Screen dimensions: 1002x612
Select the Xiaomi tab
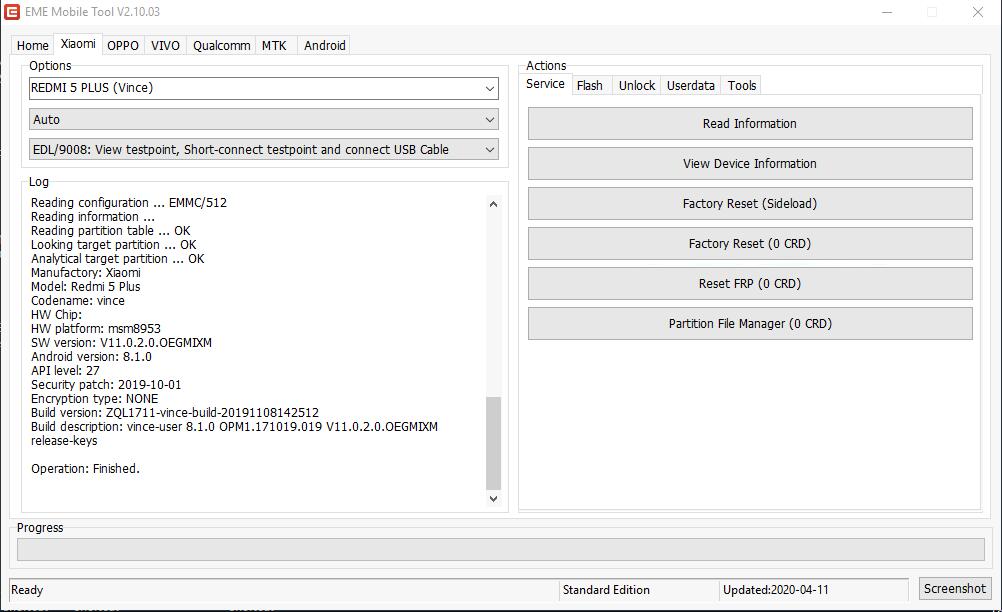point(78,43)
